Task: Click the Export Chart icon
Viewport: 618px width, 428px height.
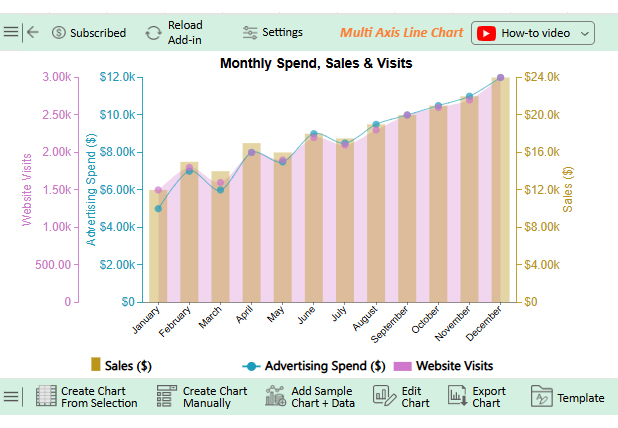Action: point(457,396)
